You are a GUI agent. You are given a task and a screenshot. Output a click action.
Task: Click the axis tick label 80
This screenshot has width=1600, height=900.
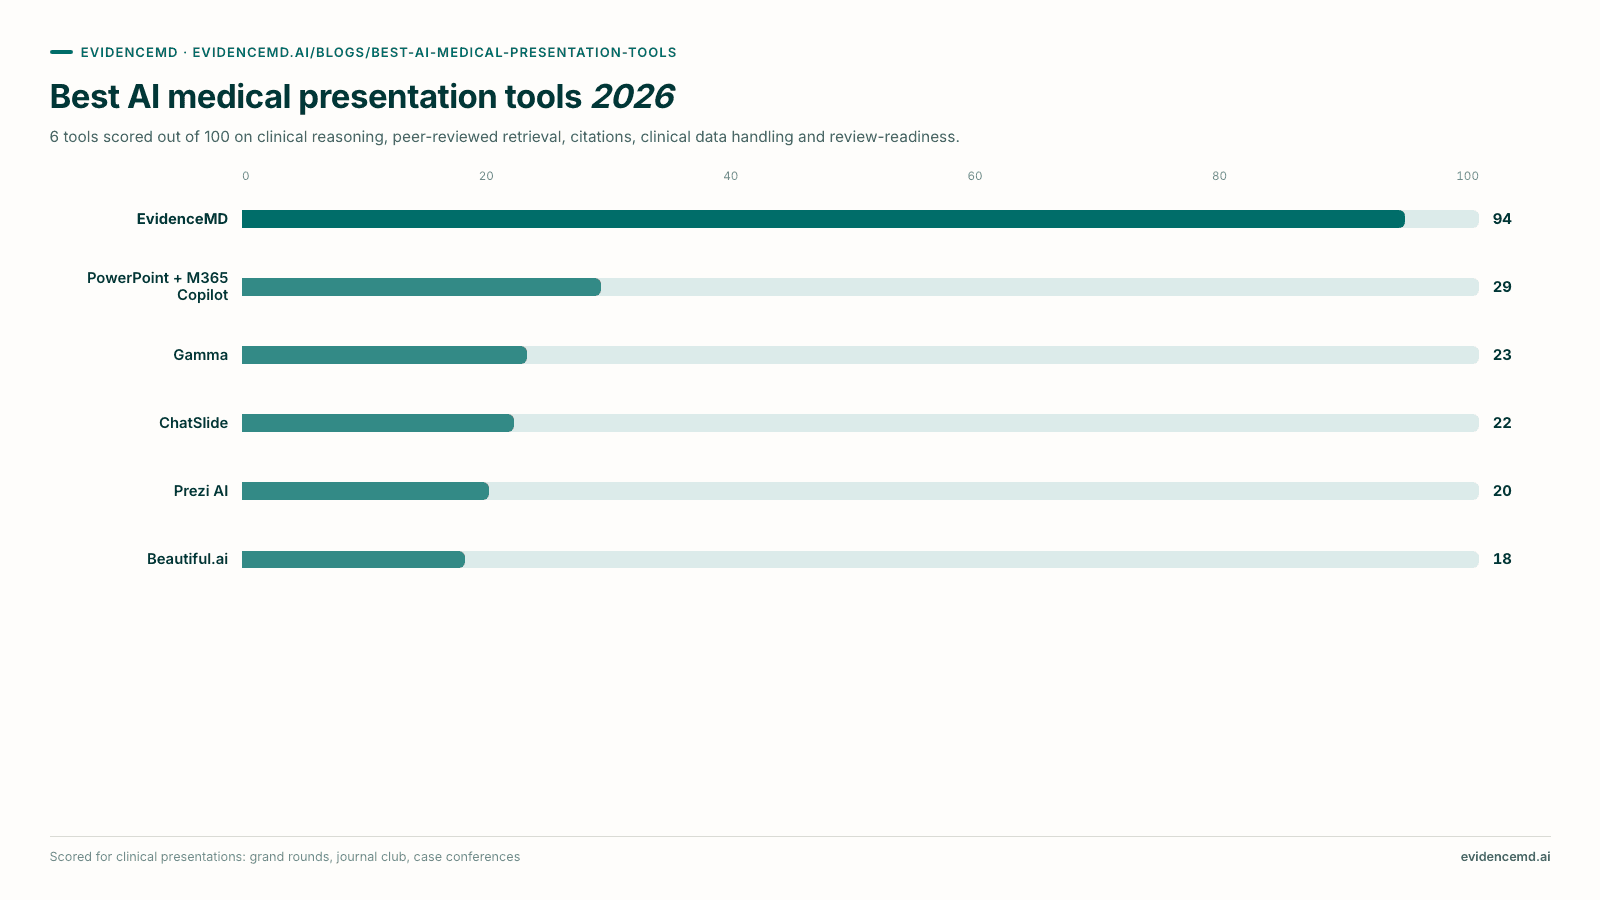1219,176
